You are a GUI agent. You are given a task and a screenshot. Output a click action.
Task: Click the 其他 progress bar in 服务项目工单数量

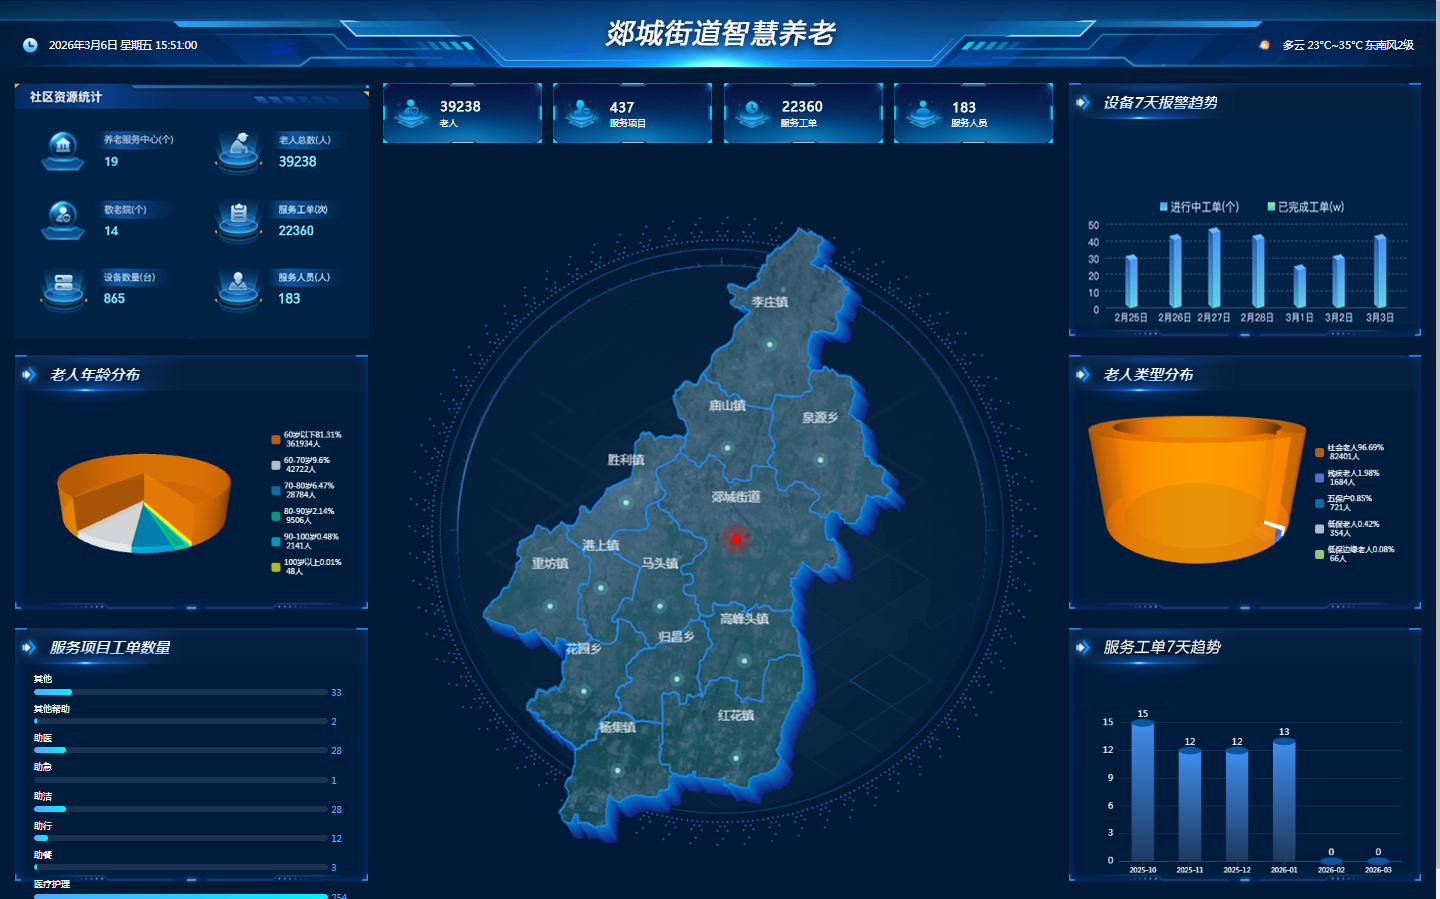(x=181, y=692)
